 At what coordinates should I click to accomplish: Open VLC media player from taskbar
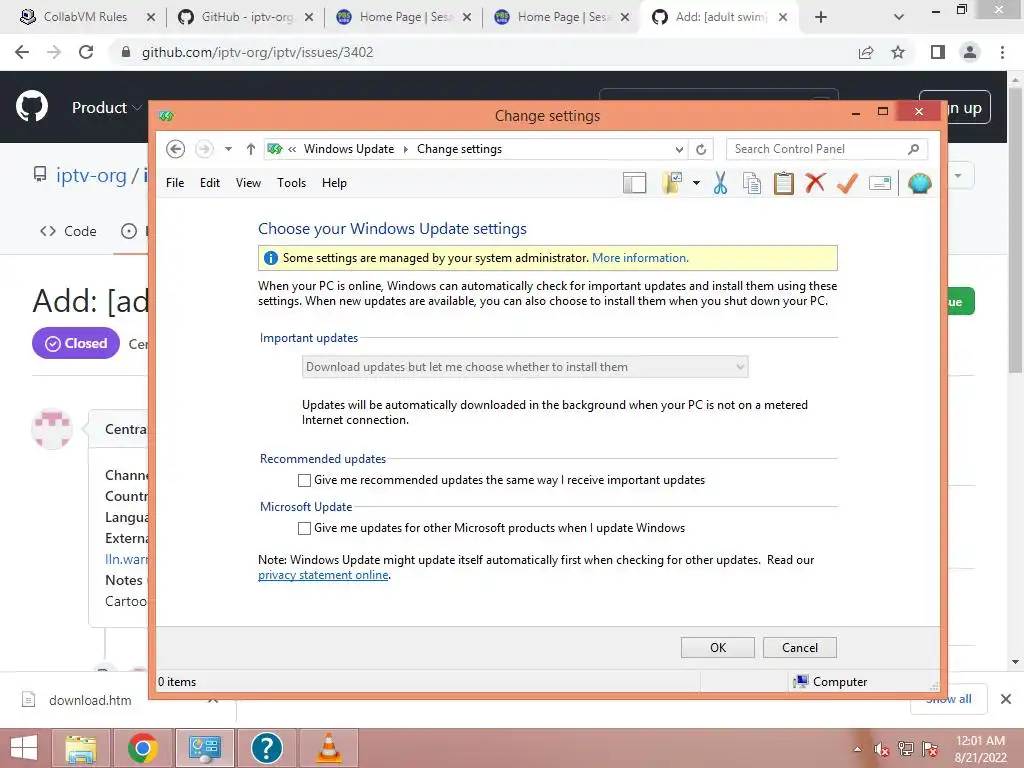(x=328, y=748)
